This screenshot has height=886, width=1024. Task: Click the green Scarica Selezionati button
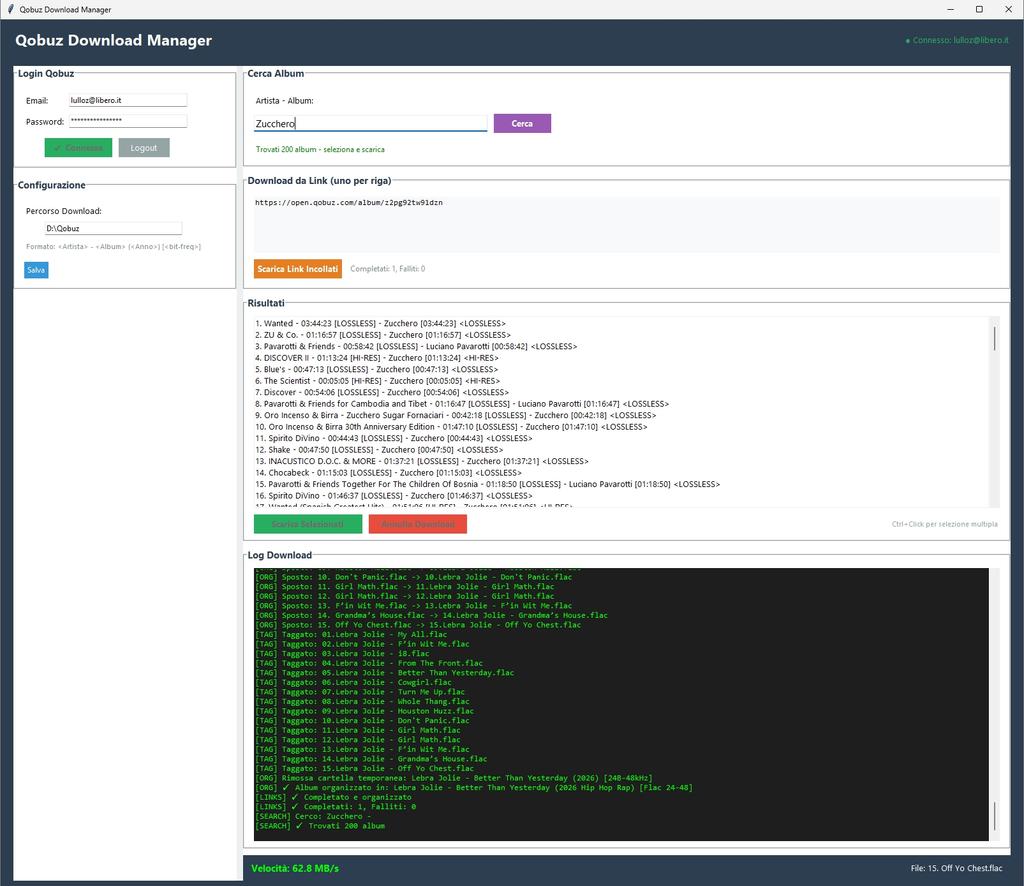(x=308, y=524)
